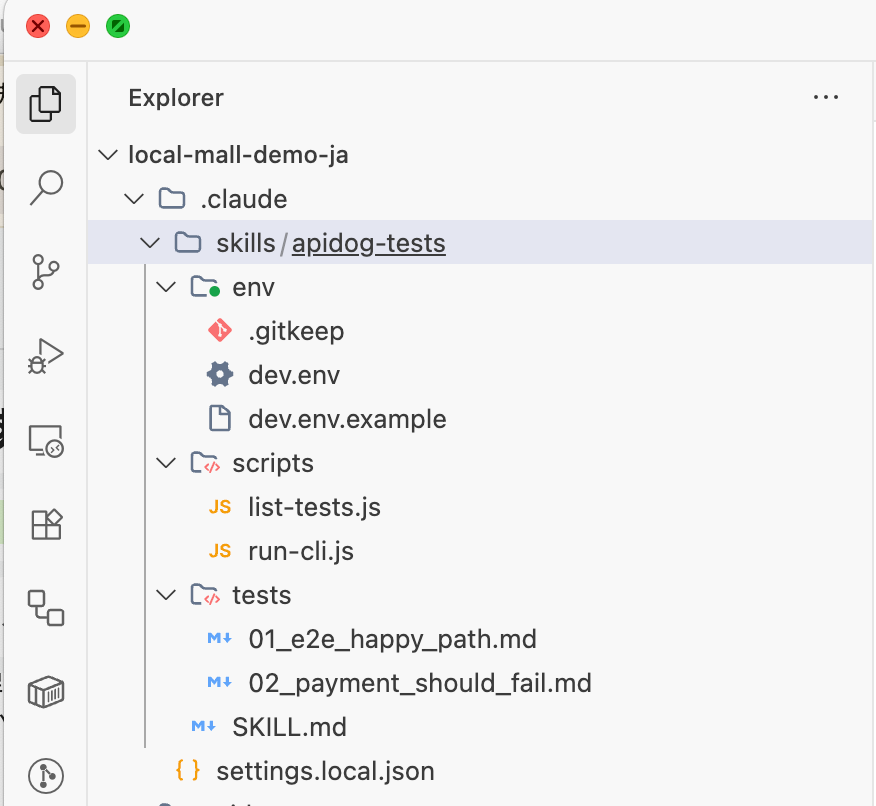The width and height of the screenshot is (876, 806).
Task: Select the env folder label
Action: 254,287
